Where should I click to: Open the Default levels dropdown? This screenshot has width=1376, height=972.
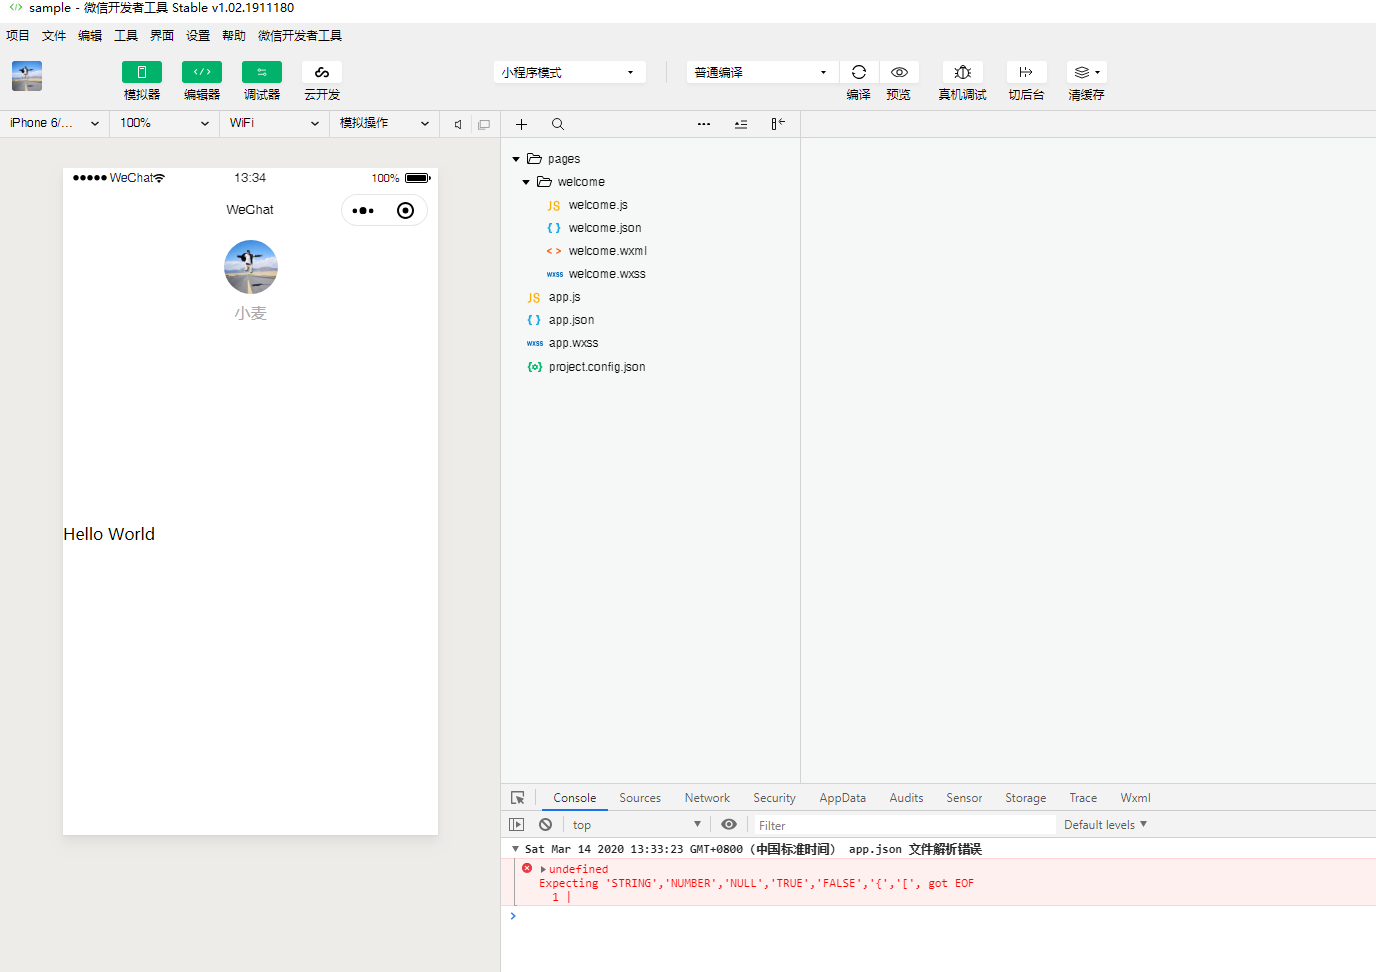pos(1105,825)
